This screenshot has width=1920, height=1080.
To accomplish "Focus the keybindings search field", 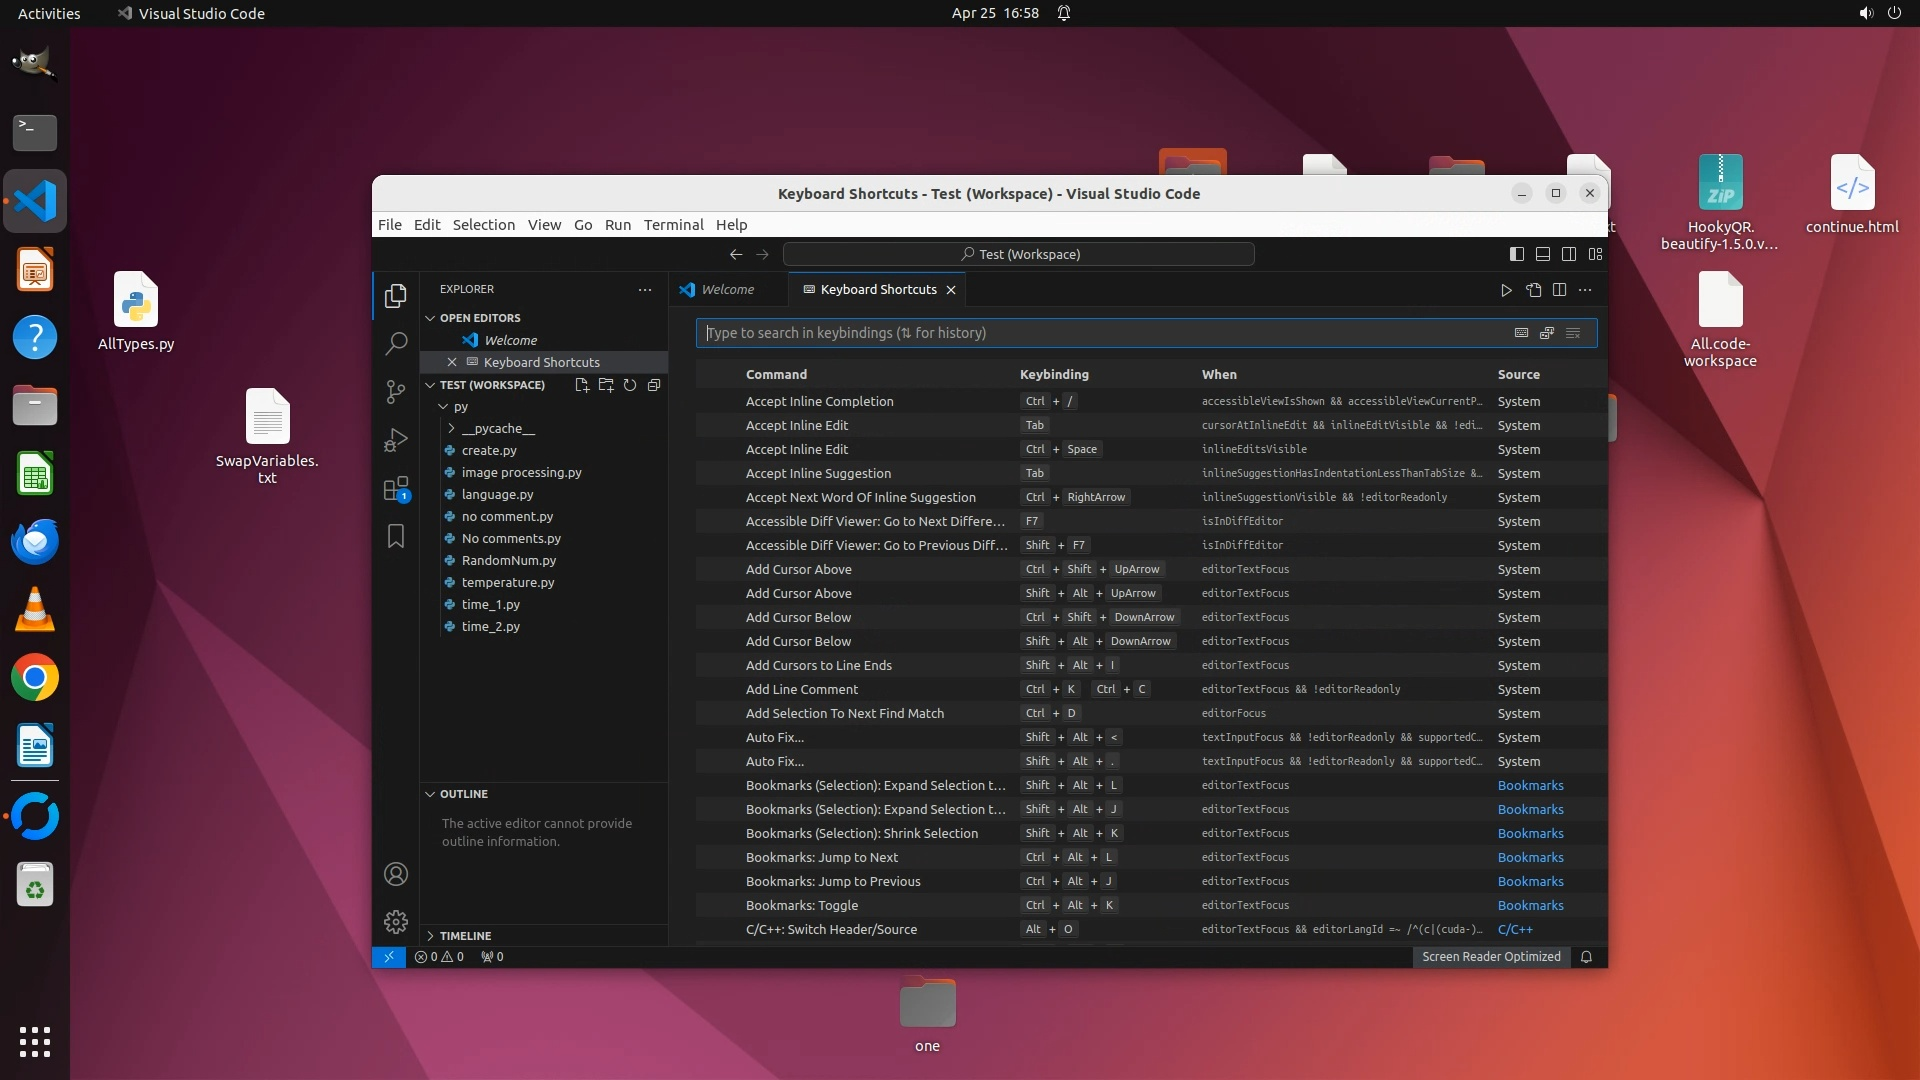I will (1100, 333).
